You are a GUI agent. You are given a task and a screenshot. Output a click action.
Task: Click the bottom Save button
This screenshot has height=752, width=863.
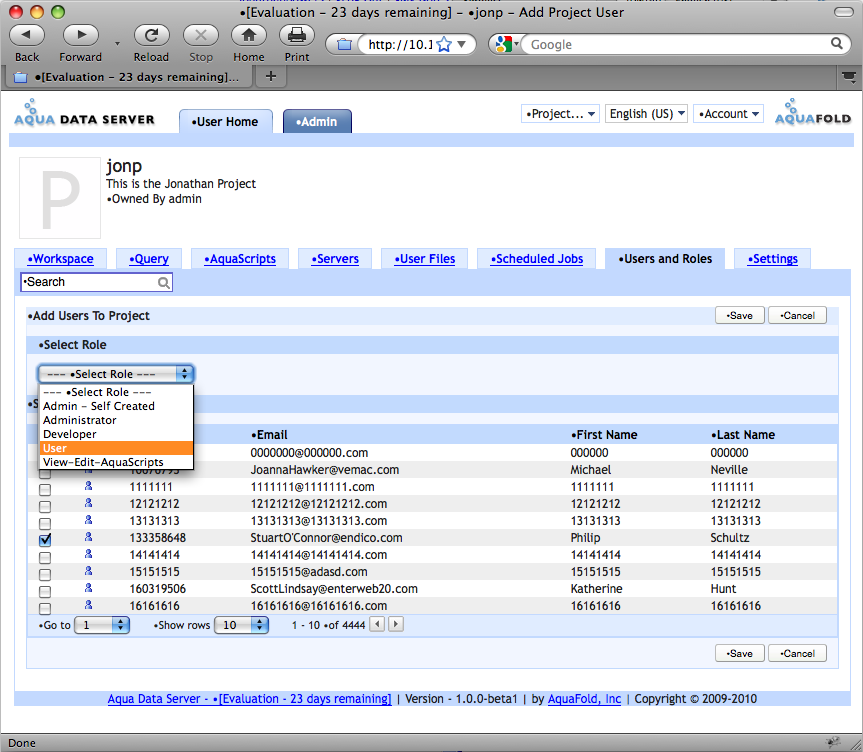coord(740,653)
